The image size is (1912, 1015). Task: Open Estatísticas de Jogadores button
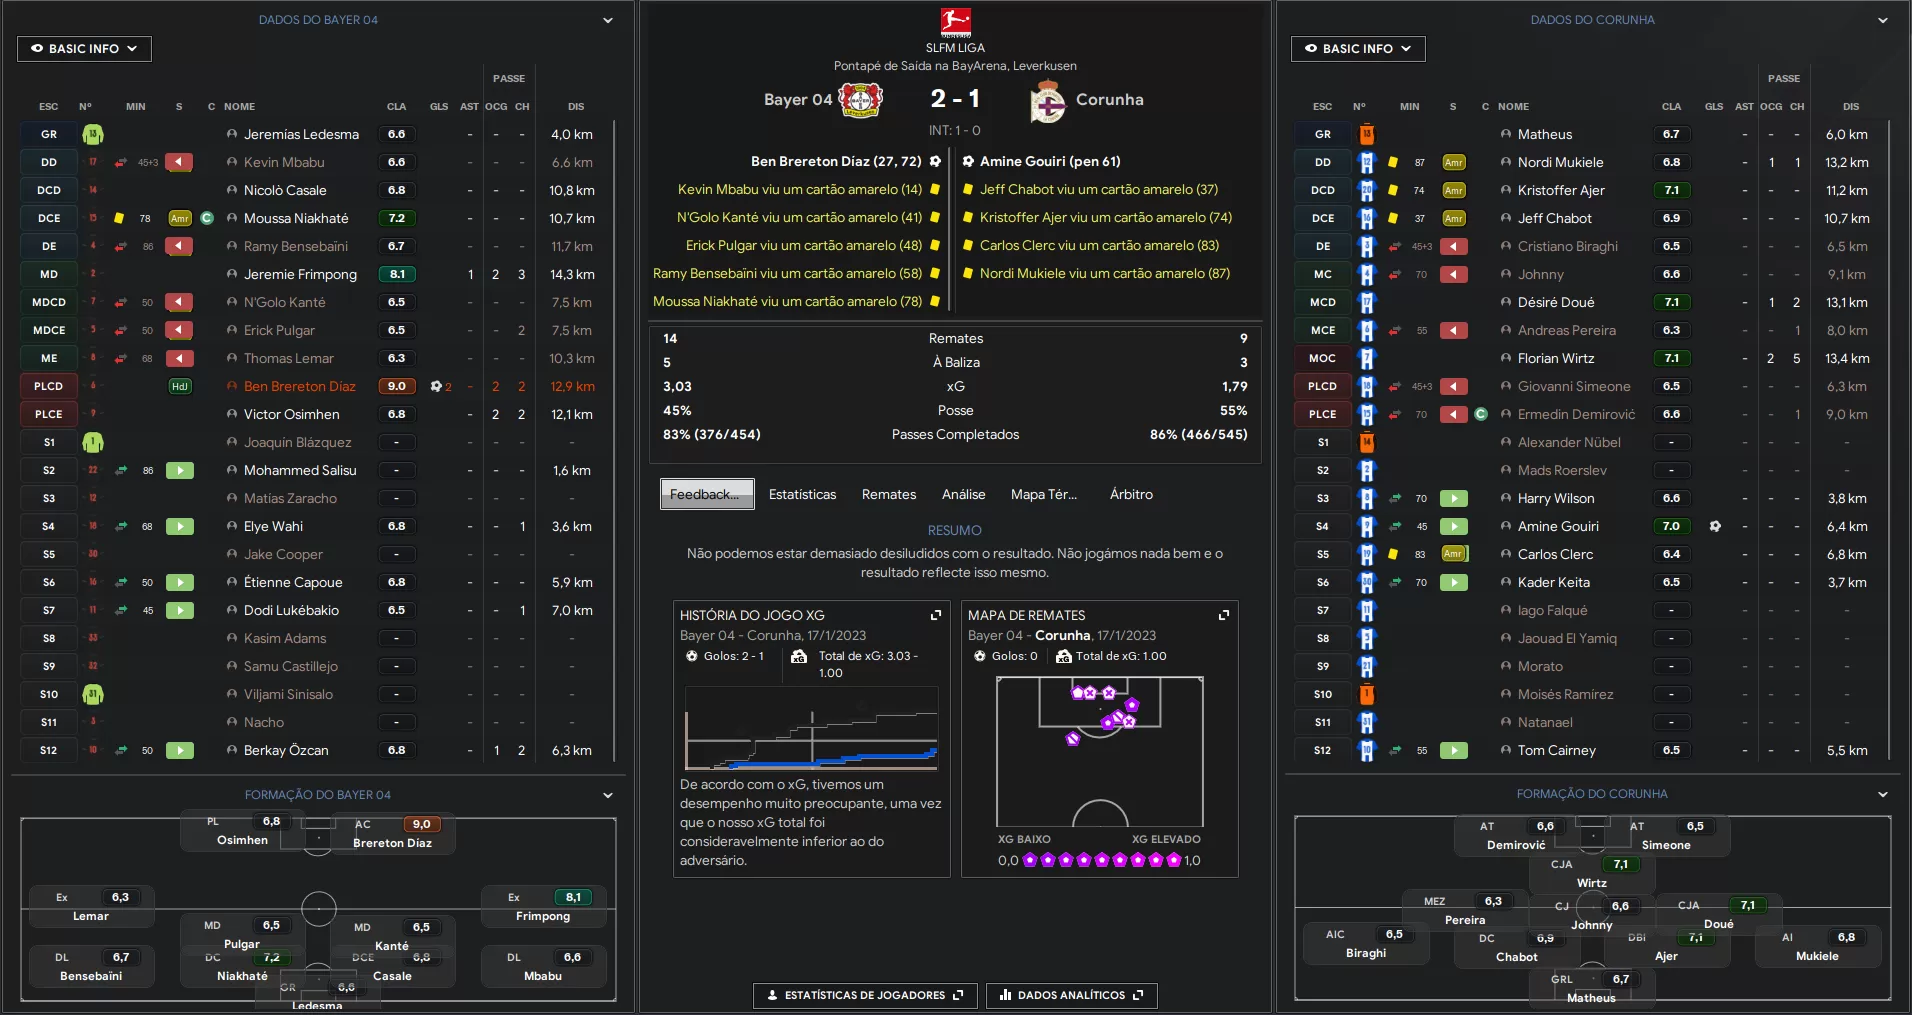[x=865, y=995]
